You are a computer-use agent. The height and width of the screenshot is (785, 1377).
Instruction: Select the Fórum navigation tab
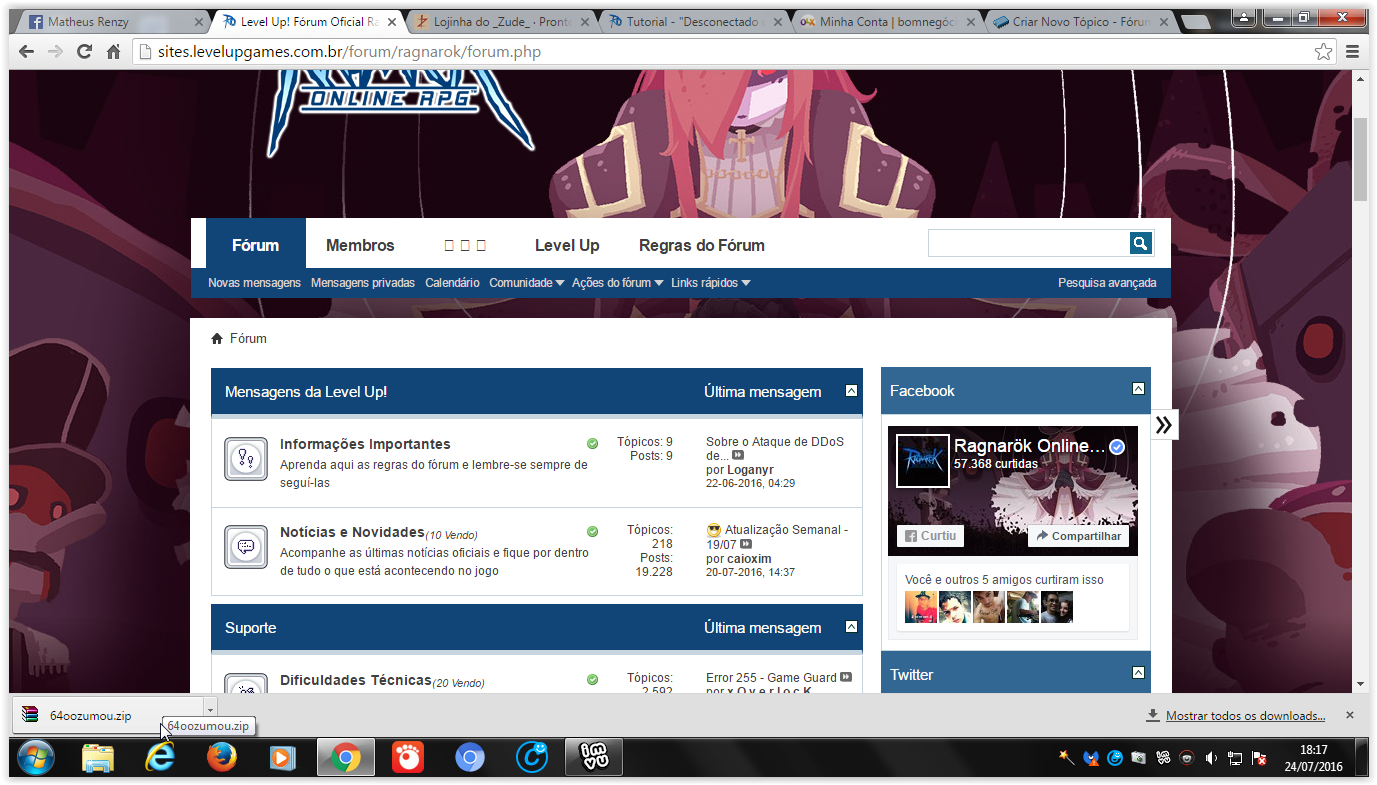click(x=255, y=244)
